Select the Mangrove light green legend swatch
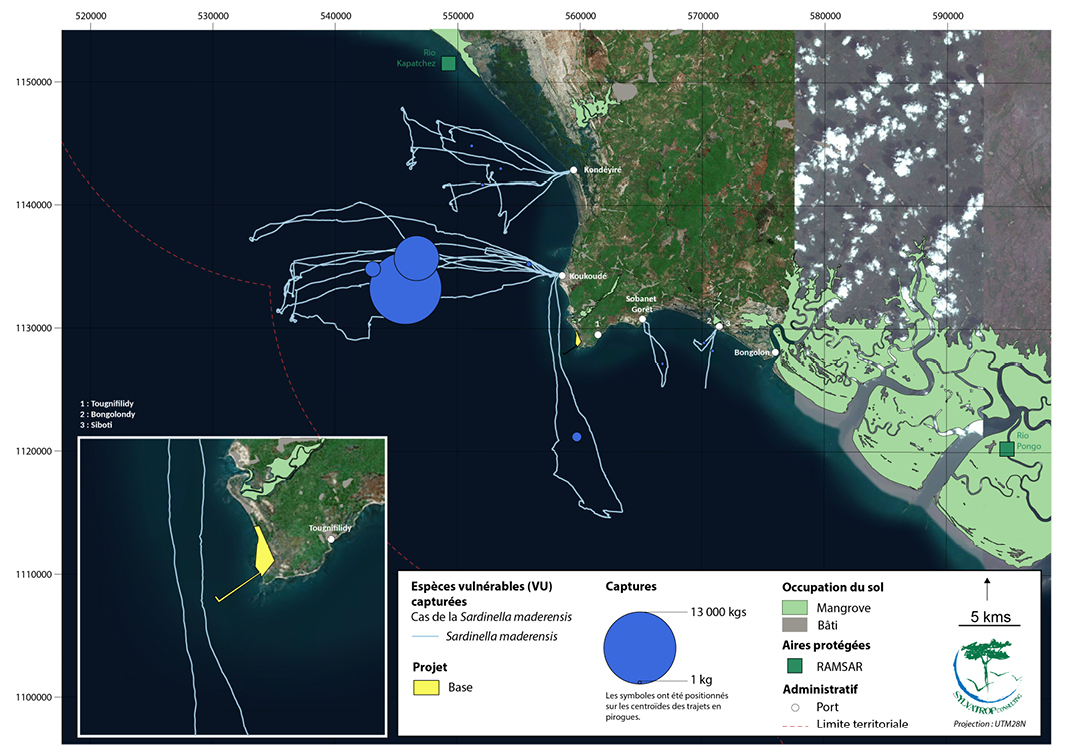The image size is (1069, 756). (x=795, y=607)
